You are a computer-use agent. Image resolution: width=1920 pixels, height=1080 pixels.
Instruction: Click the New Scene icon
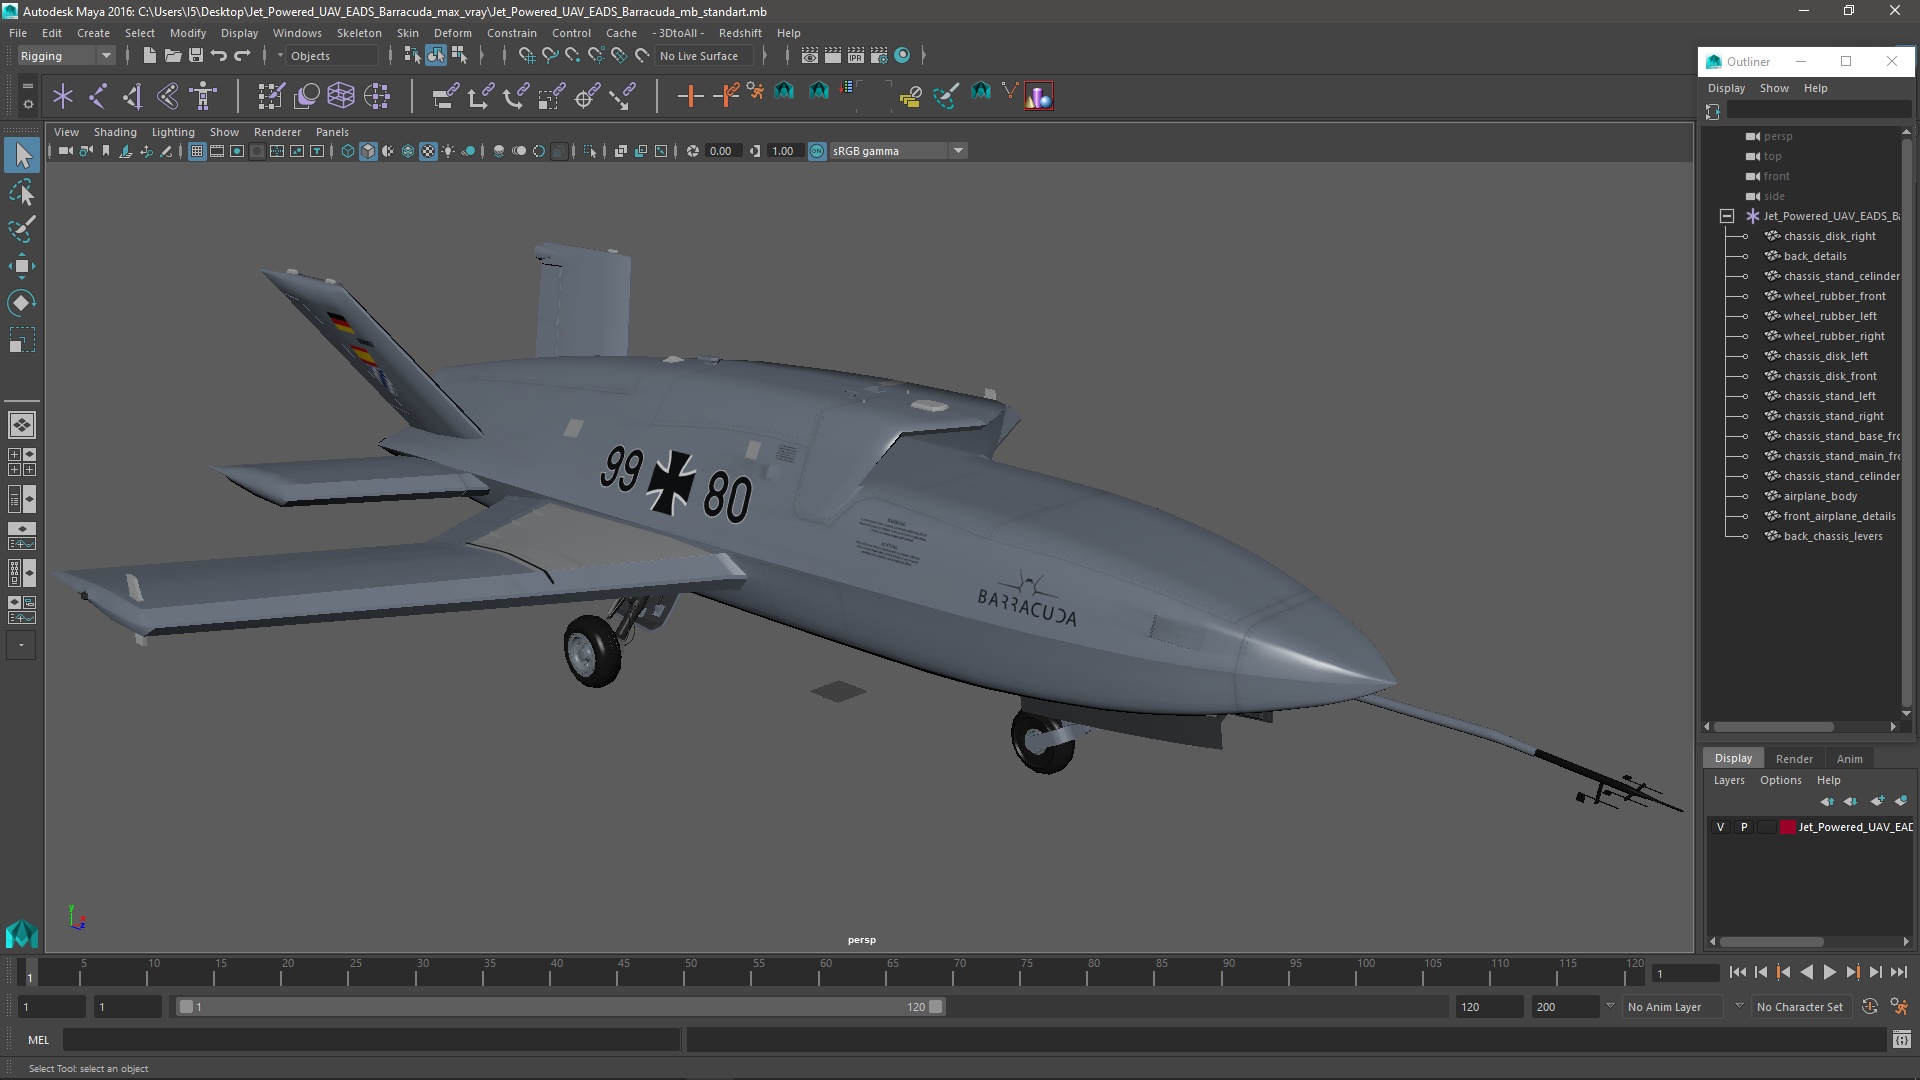149,56
